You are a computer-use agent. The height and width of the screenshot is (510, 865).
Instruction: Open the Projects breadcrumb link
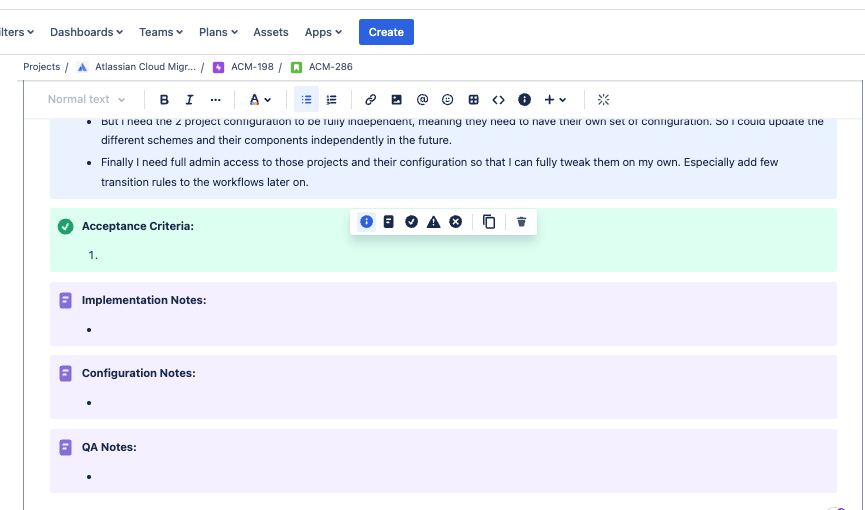pos(41,67)
